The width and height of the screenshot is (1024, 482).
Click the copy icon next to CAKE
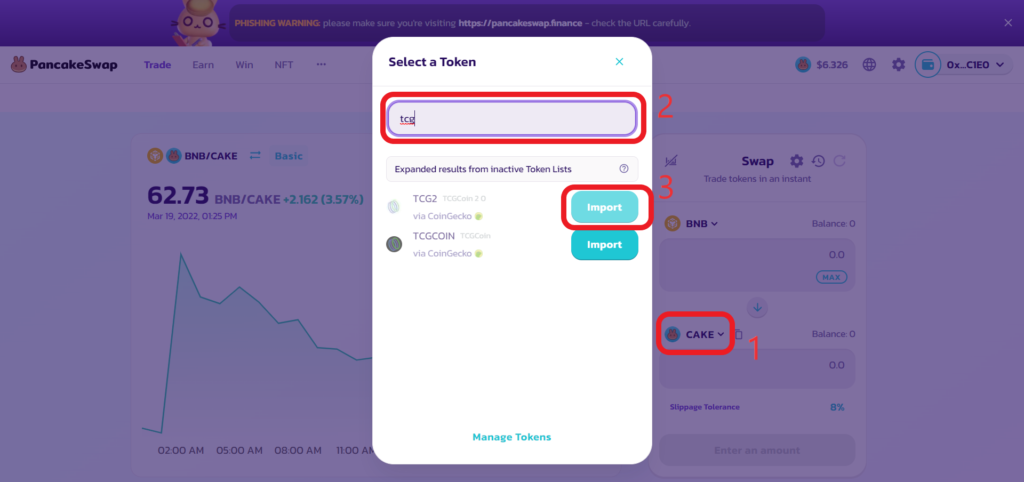pos(739,334)
